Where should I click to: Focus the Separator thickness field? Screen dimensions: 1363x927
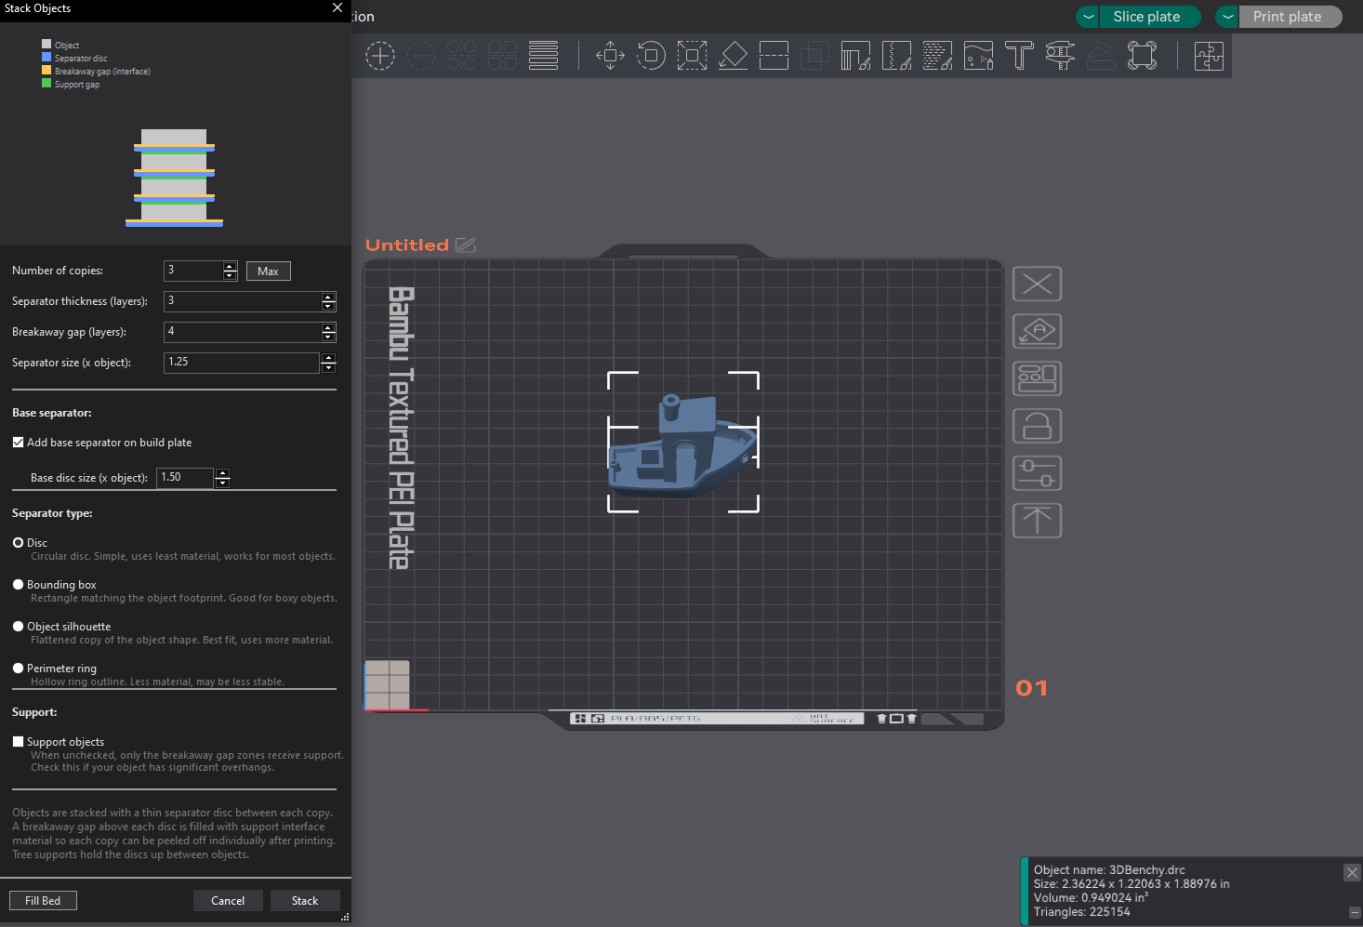tap(242, 301)
